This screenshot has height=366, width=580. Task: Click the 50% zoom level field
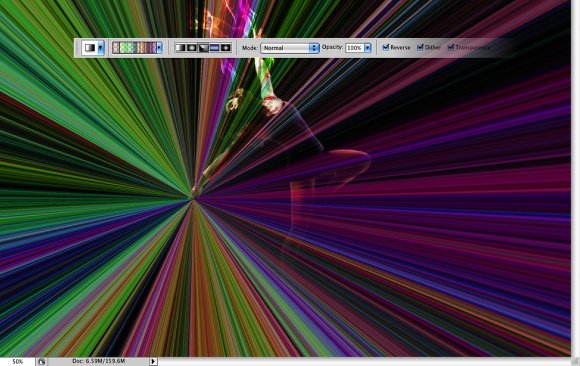coord(17,362)
